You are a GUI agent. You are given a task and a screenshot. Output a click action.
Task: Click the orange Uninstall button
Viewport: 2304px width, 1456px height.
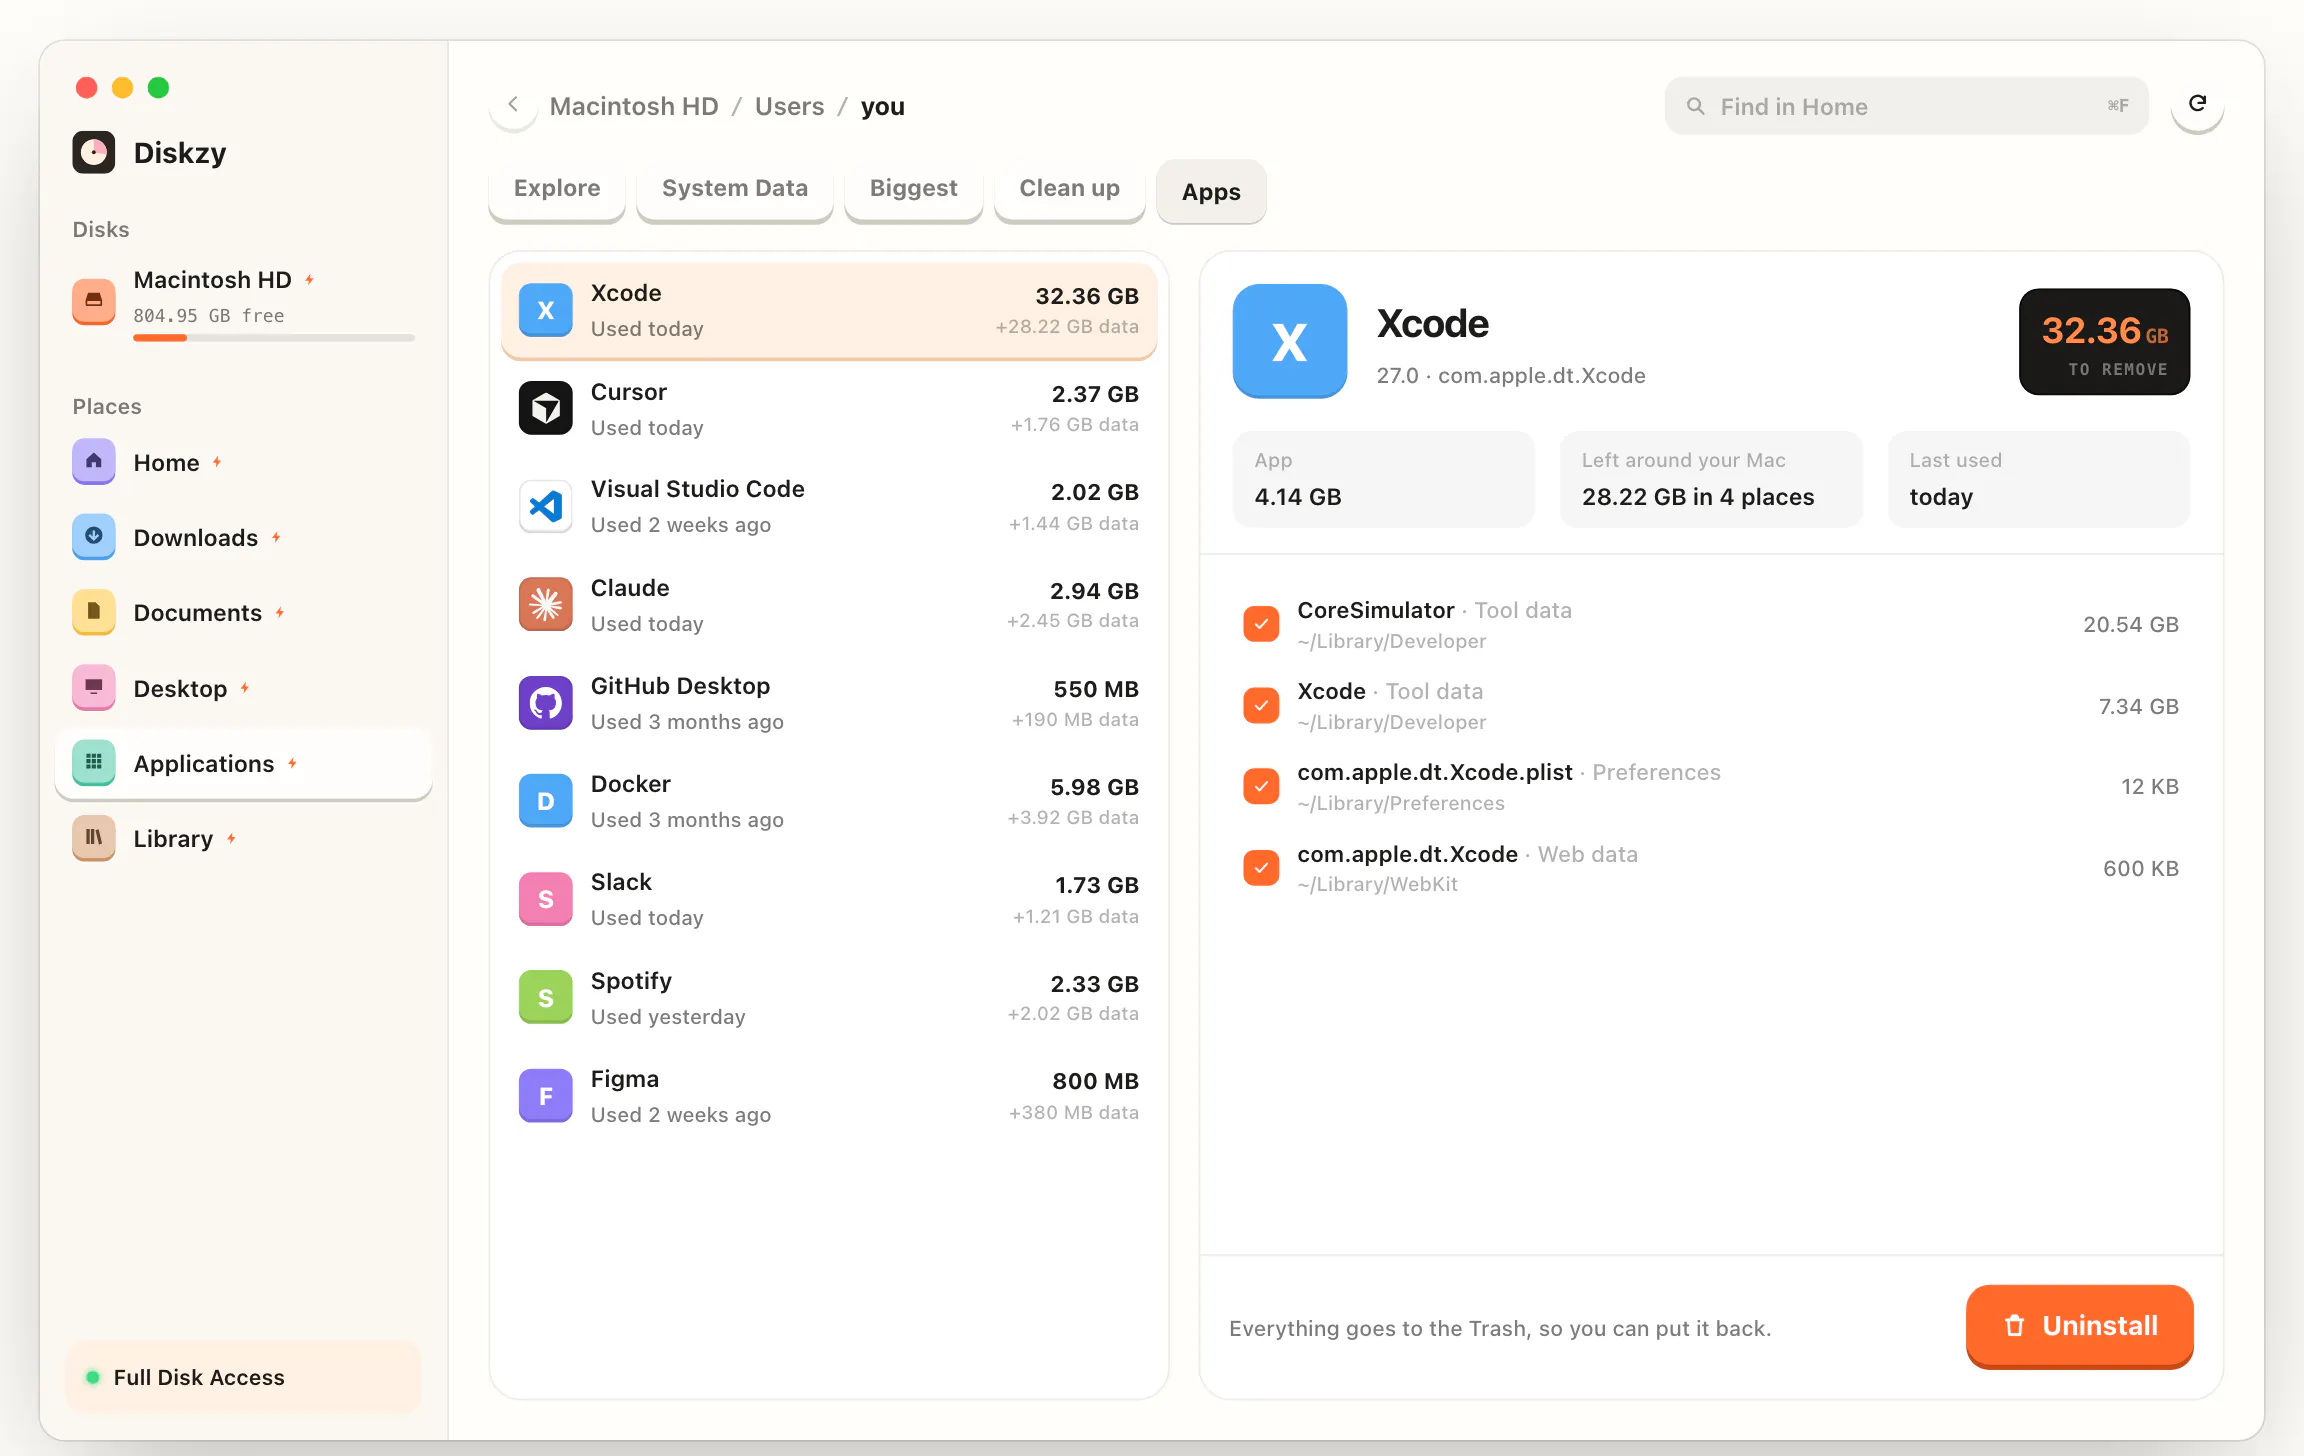2079,1326
